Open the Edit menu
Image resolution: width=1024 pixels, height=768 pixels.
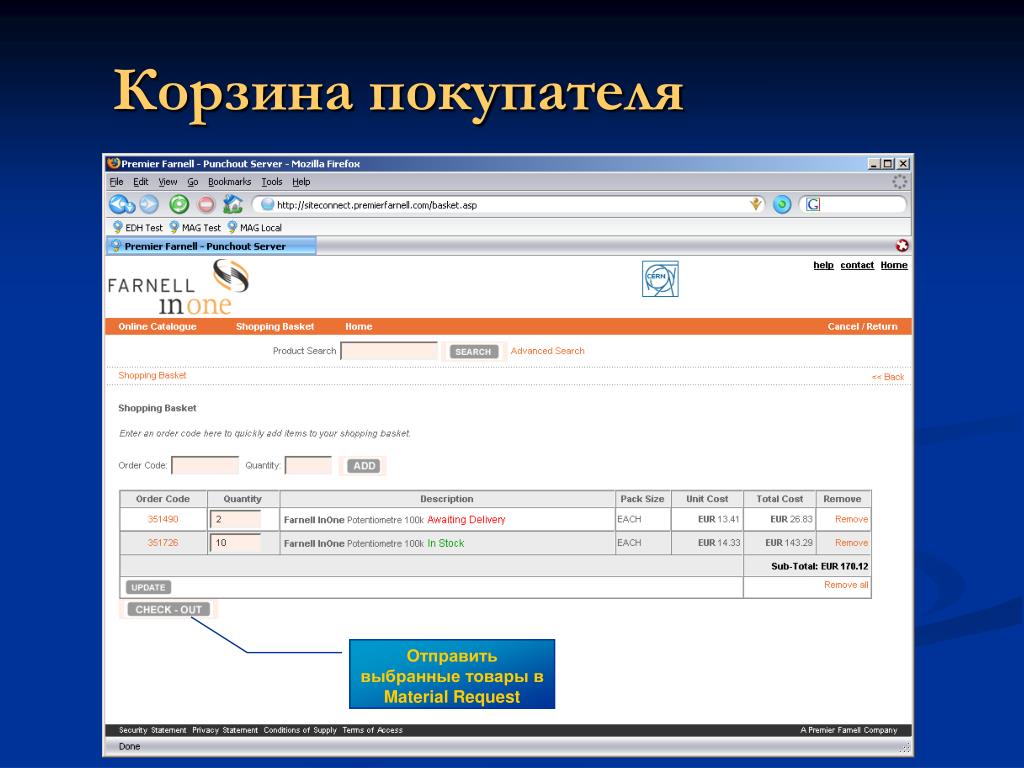click(140, 182)
